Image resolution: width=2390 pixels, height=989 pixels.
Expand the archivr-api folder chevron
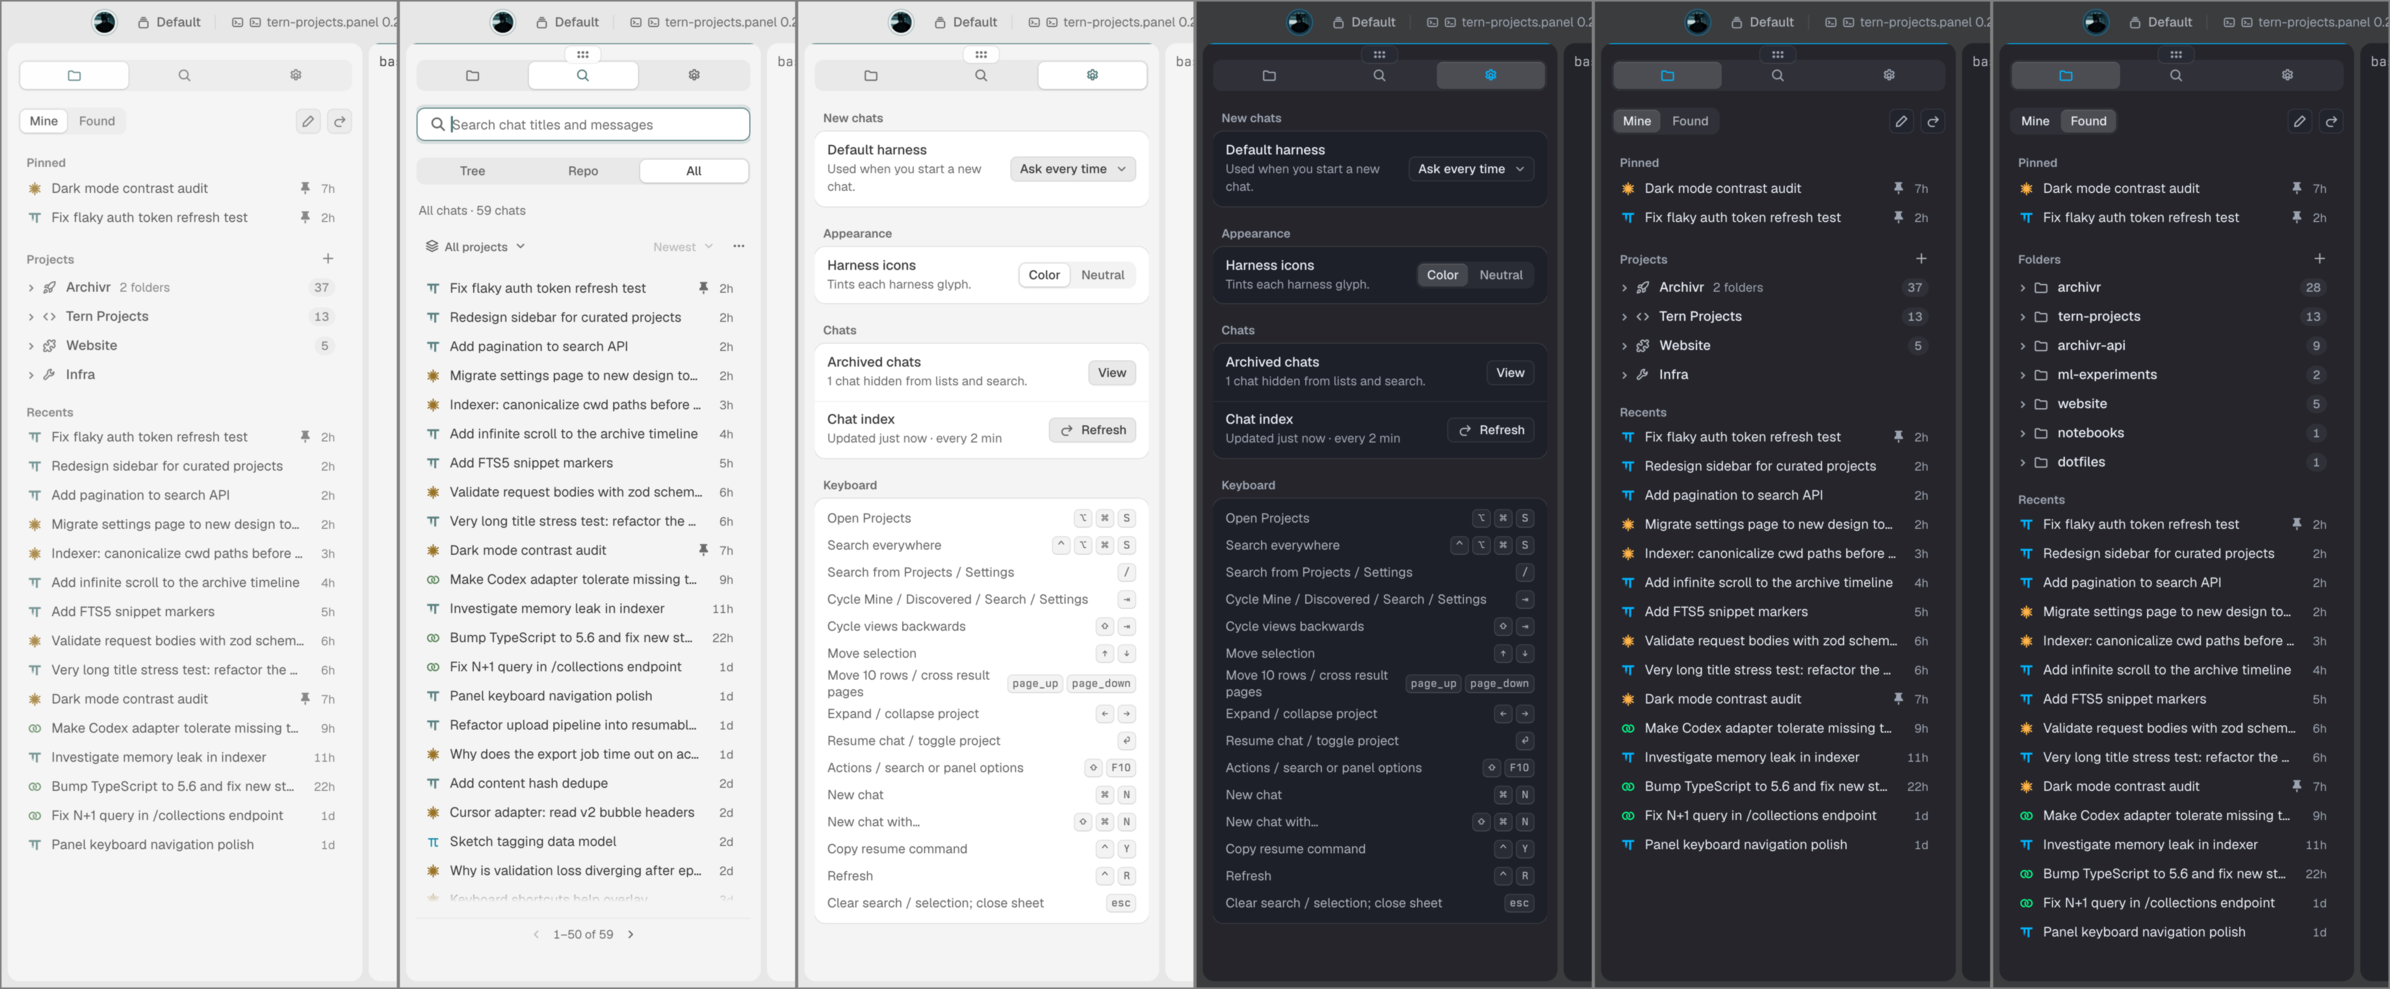tap(2022, 346)
